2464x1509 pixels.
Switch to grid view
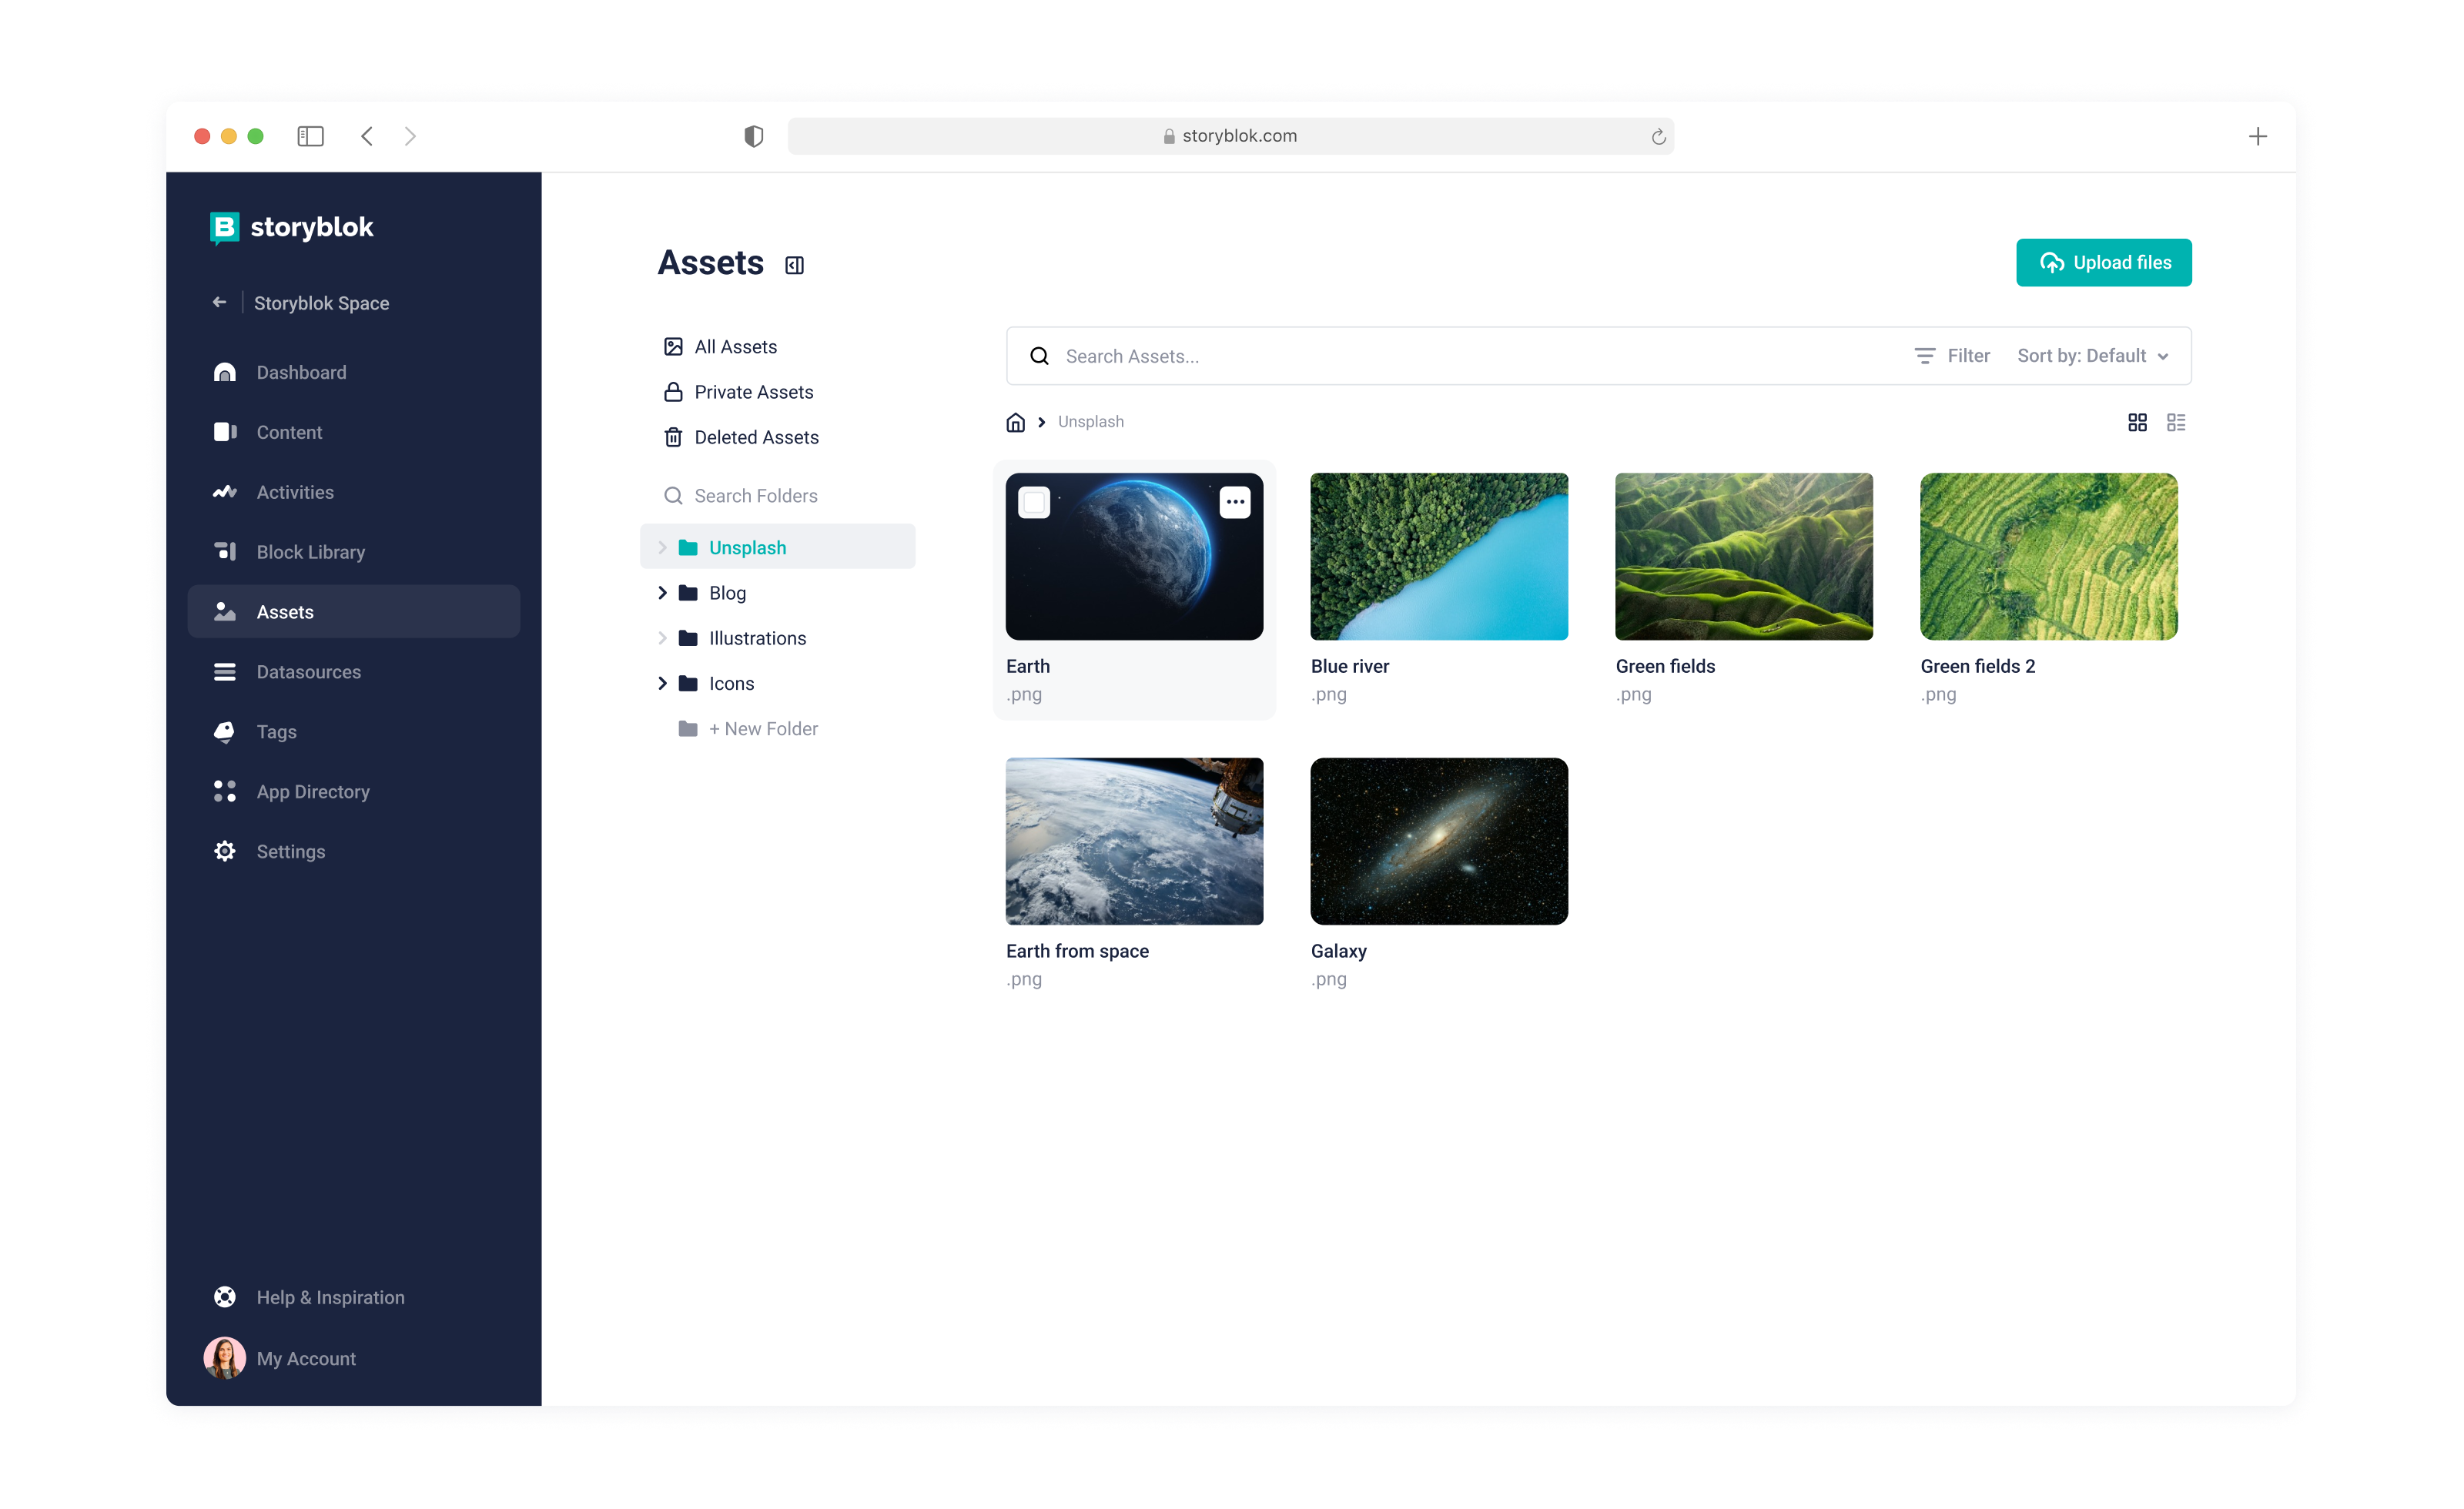[x=2137, y=422]
